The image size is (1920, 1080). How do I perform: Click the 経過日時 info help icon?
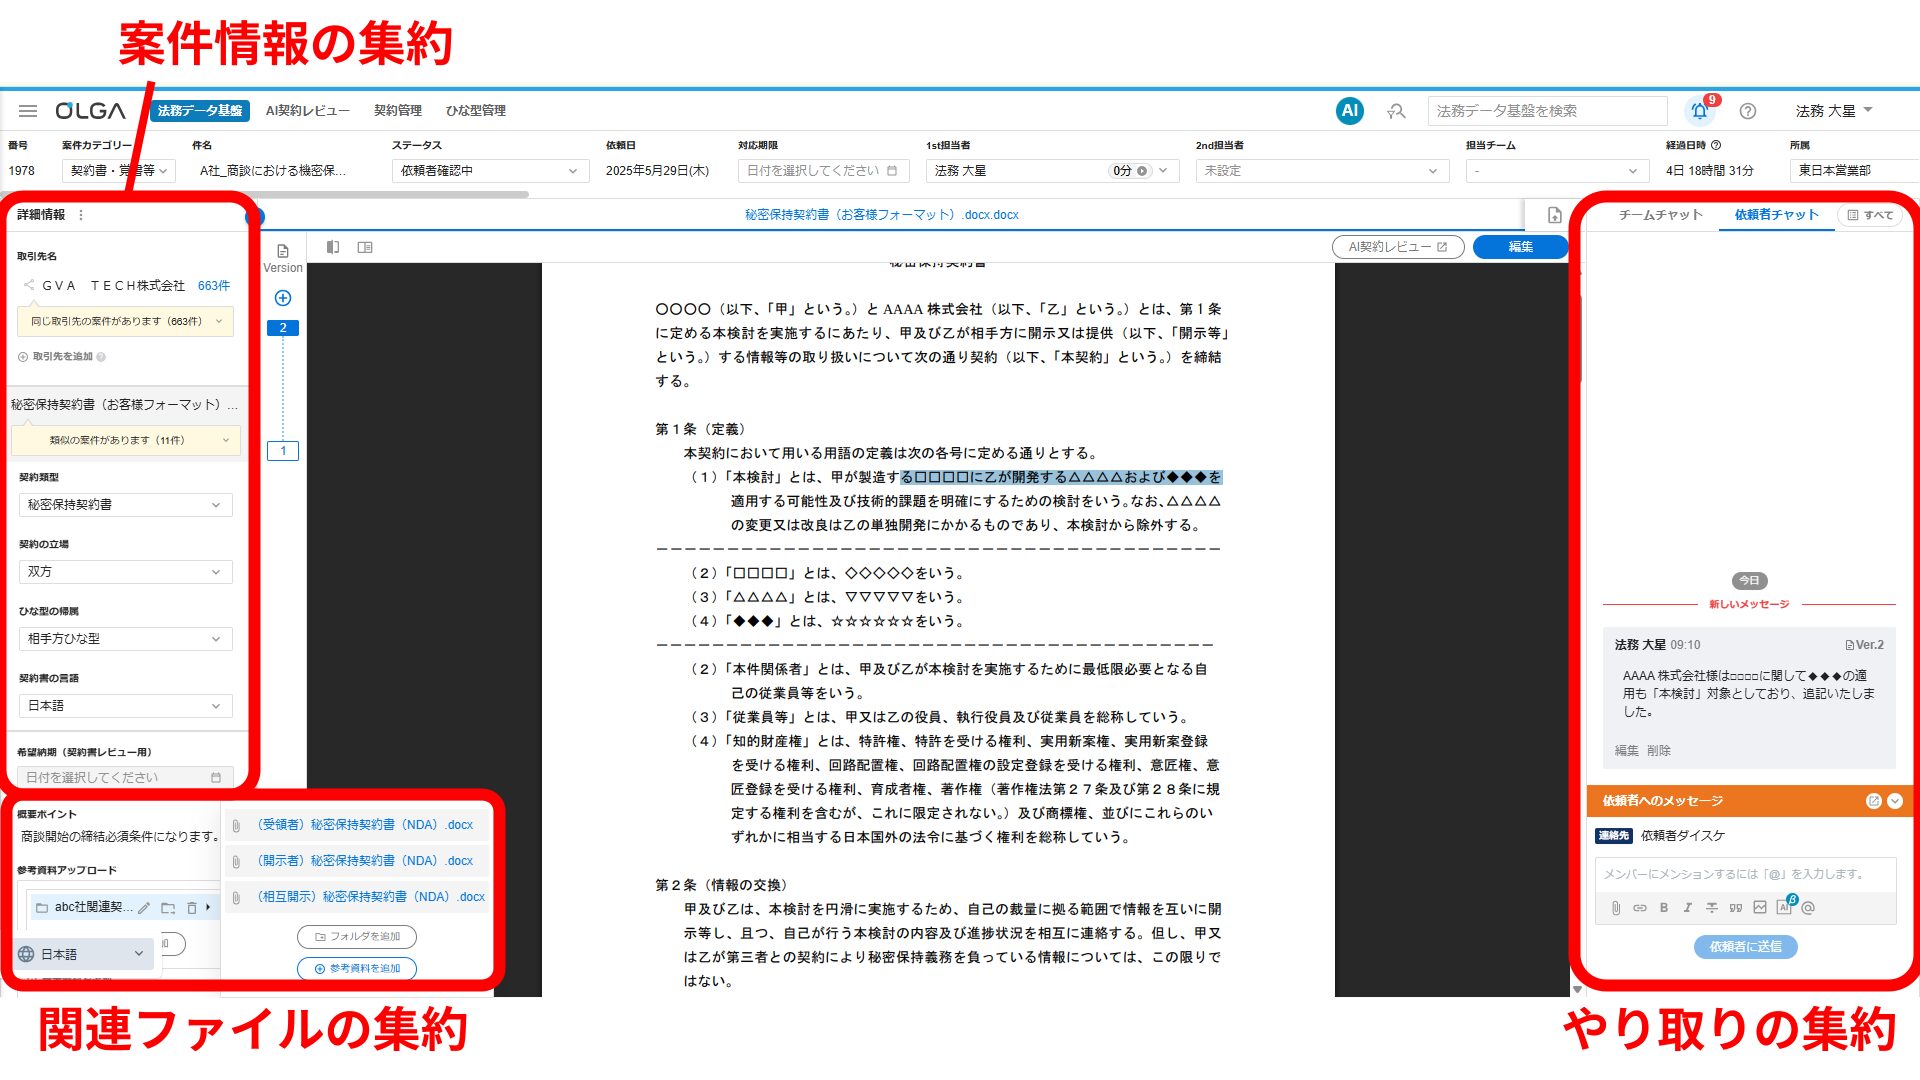click(x=1716, y=145)
